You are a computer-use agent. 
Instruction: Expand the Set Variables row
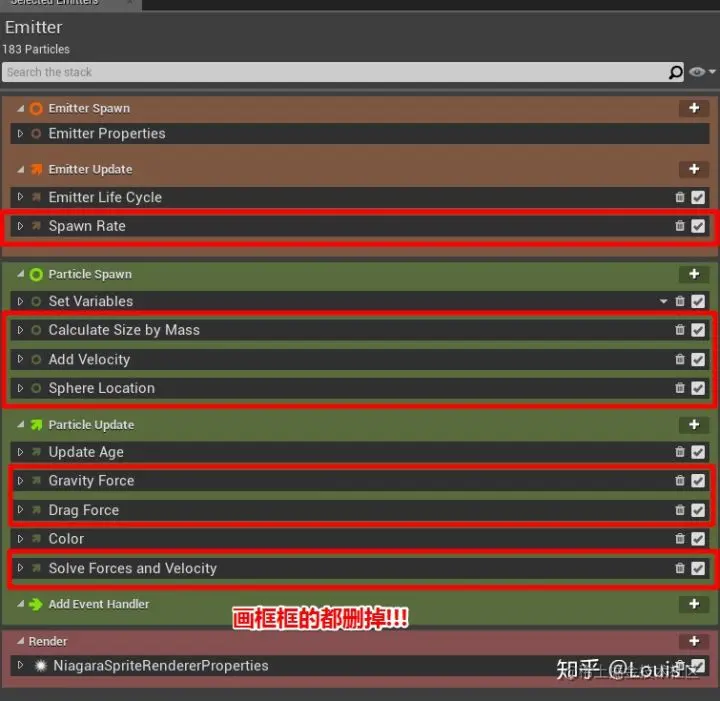(20, 301)
